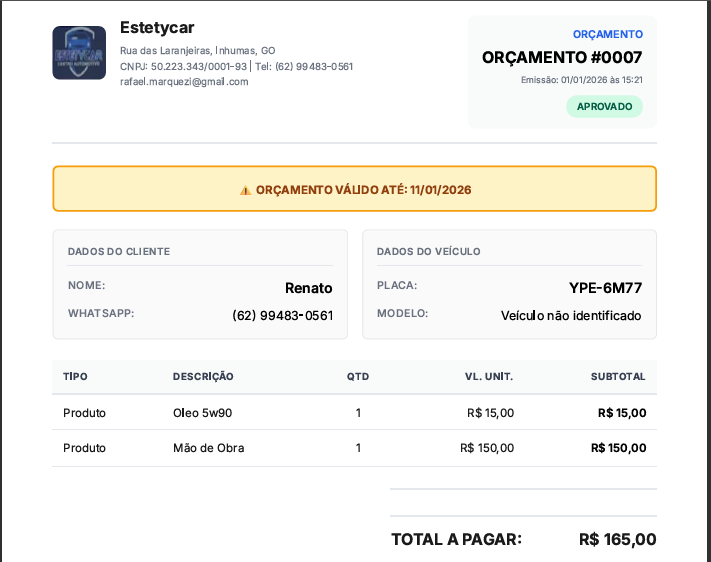
Task: Click the client WhatsApp number (62) 99483-0561
Action: click(282, 315)
